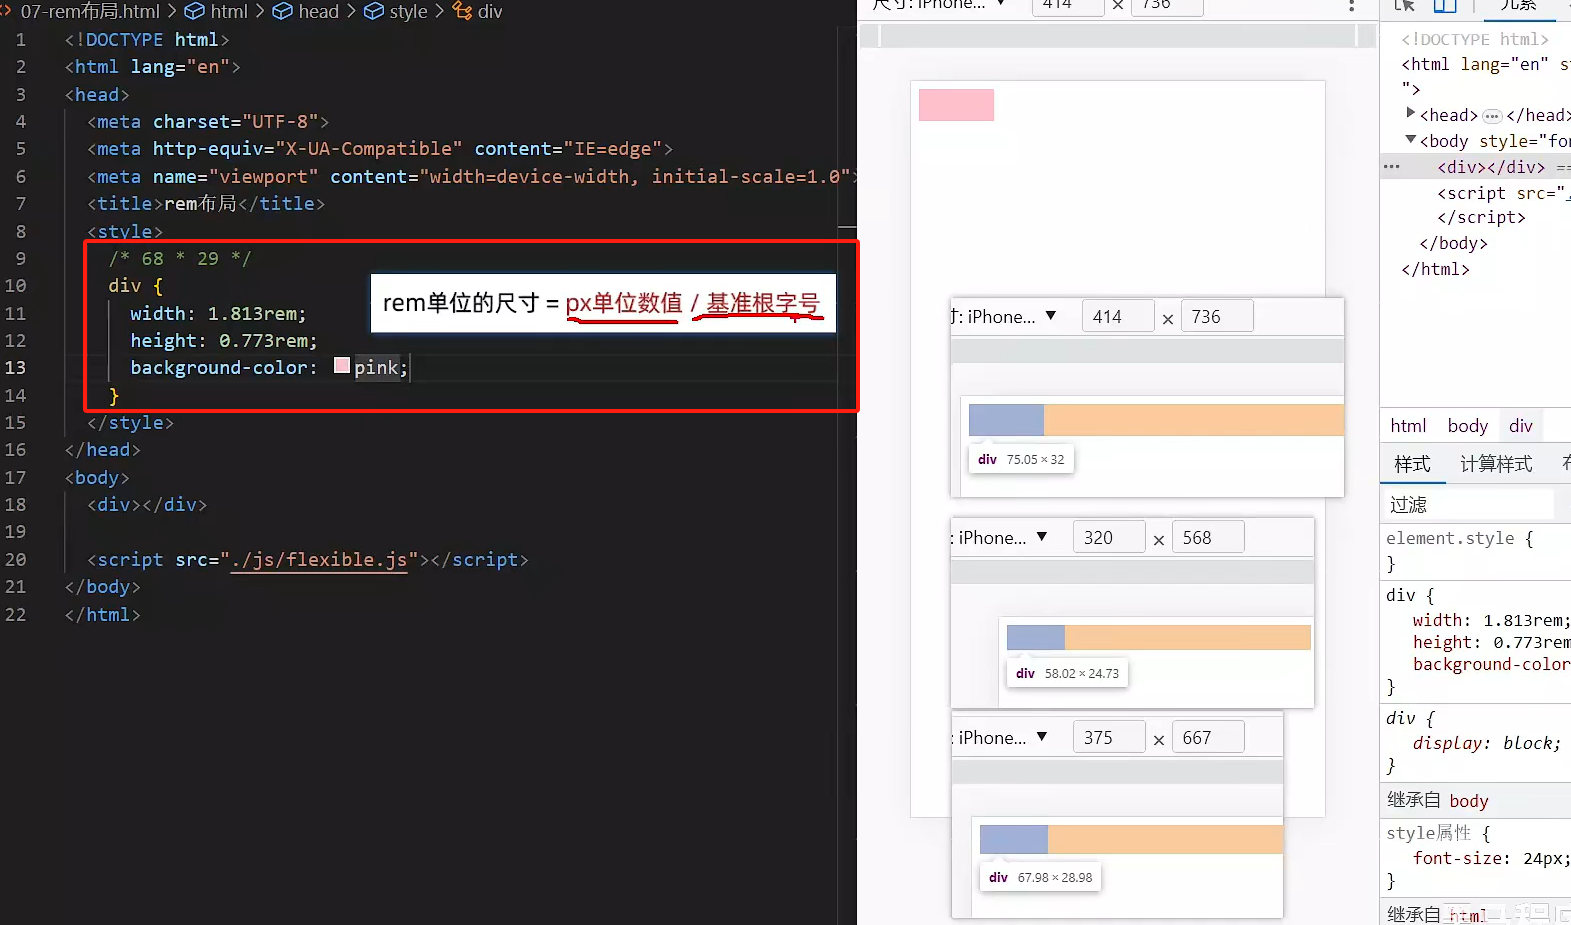The width and height of the screenshot is (1571, 925).
Task: Edit width: 1.813rem value in styles pane
Action: 1524,620
